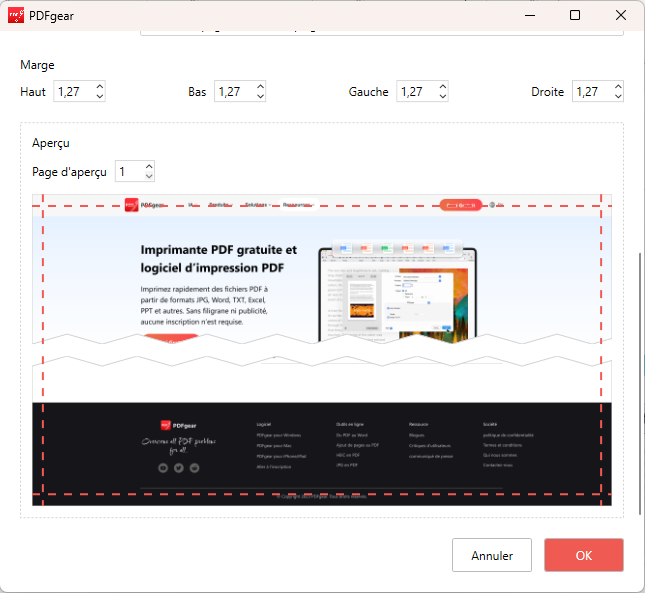The width and height of the screenshot is (645, 593).
Task: Click the 'Haut' label
Action: coord(33,91)
